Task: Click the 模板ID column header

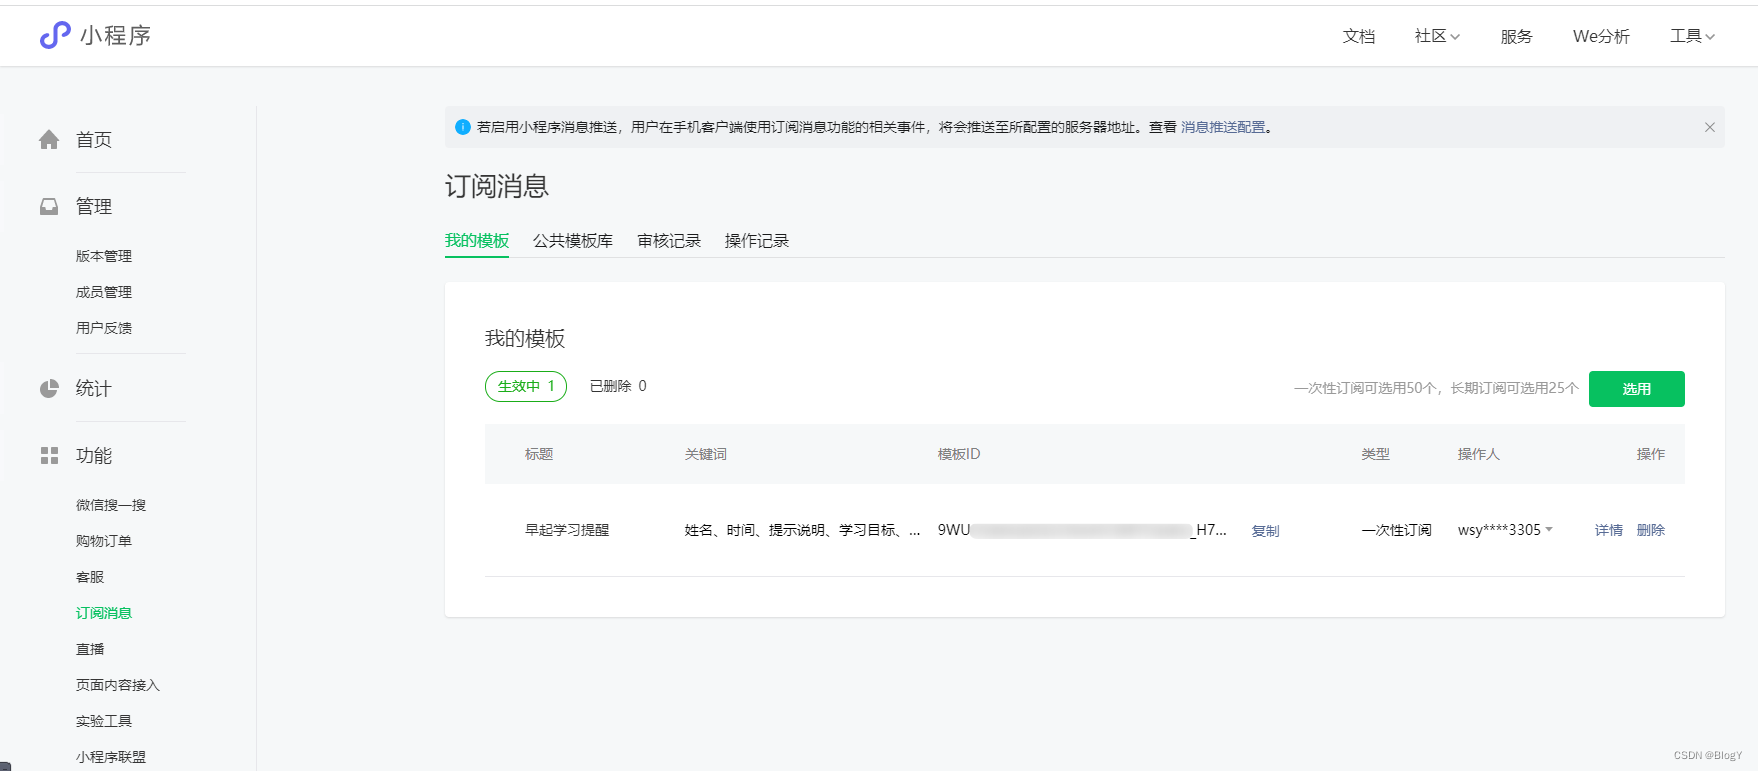Action: [x=959, y=454]
